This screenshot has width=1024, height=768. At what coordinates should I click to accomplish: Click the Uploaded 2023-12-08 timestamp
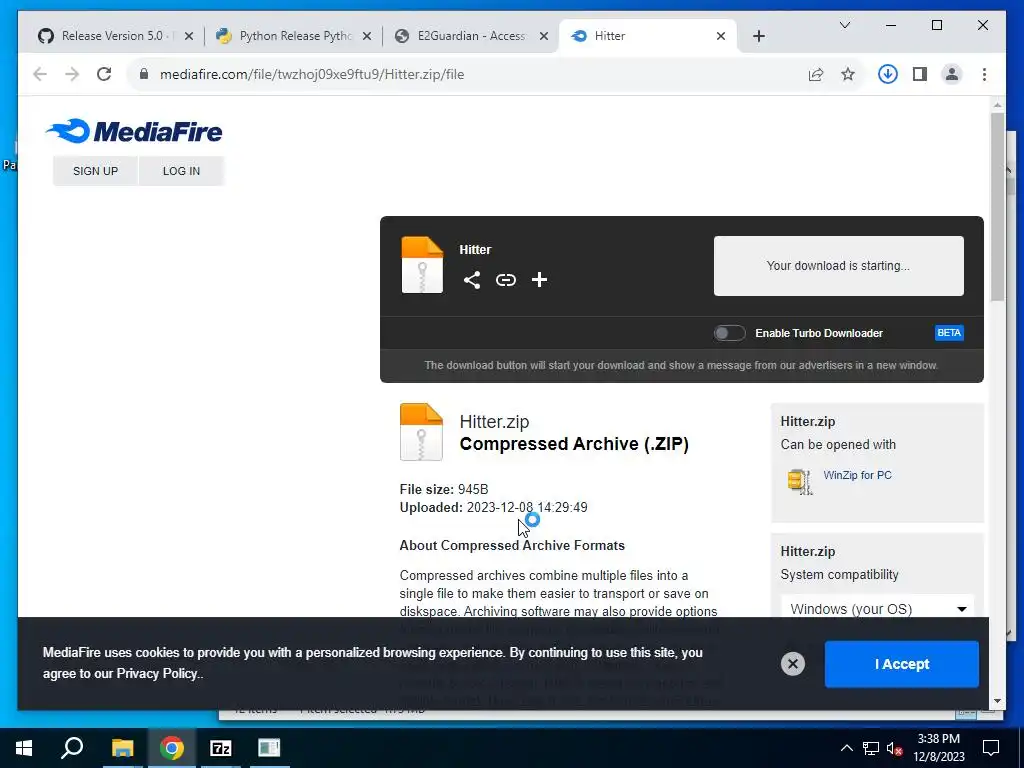[493, 507]
